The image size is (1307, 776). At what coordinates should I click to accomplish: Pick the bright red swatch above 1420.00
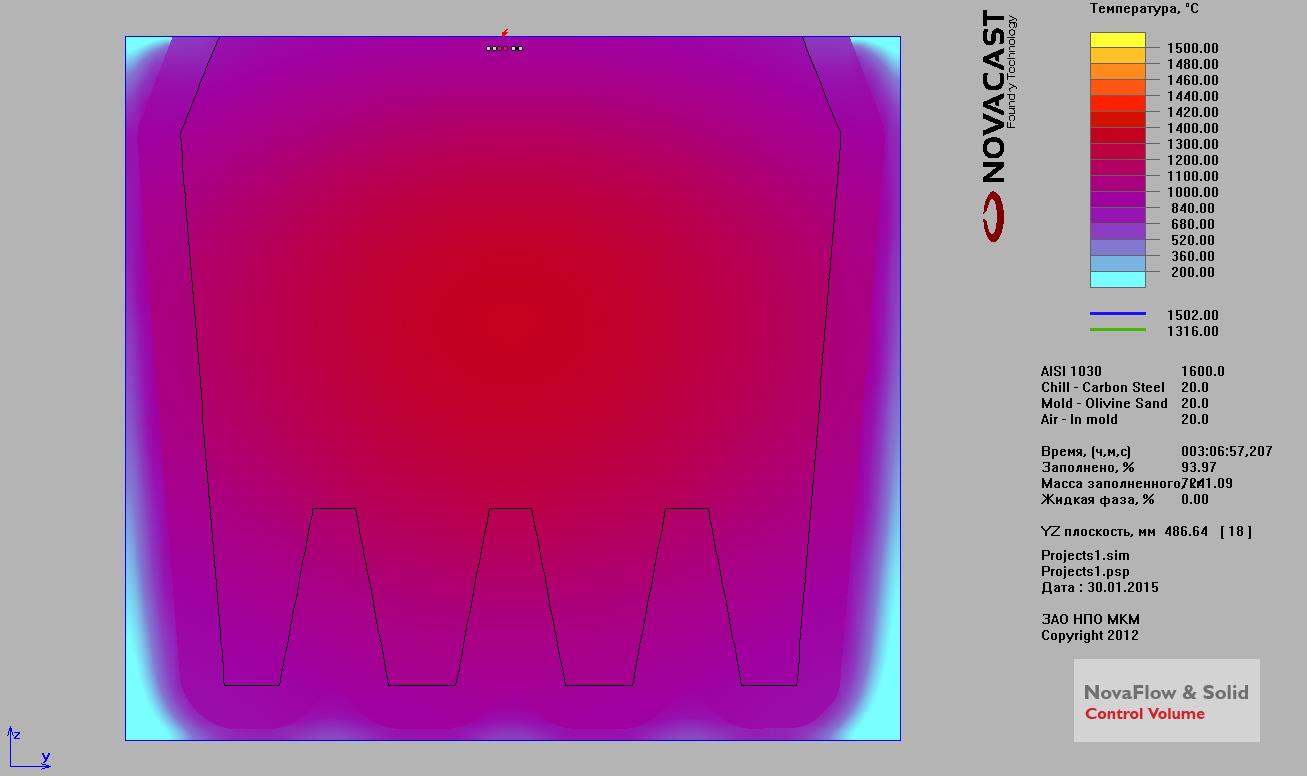(x=1117, y=104)
